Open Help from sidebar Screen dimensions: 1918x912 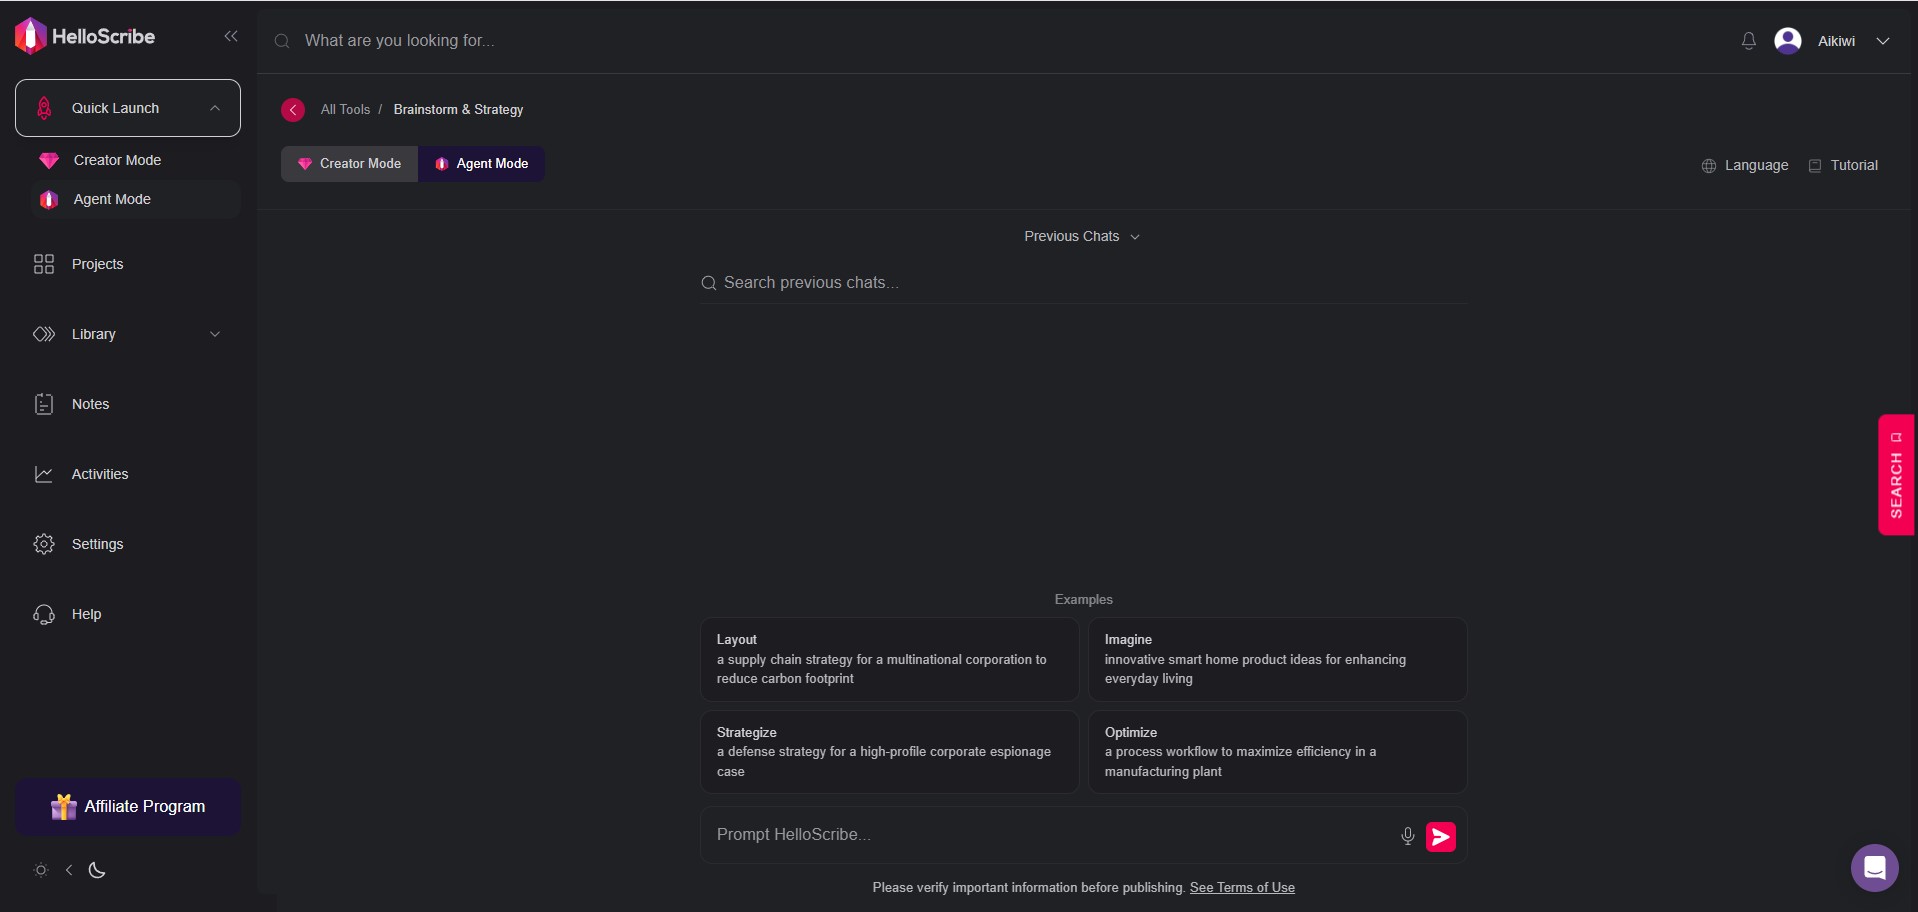[x=87, y=614]
